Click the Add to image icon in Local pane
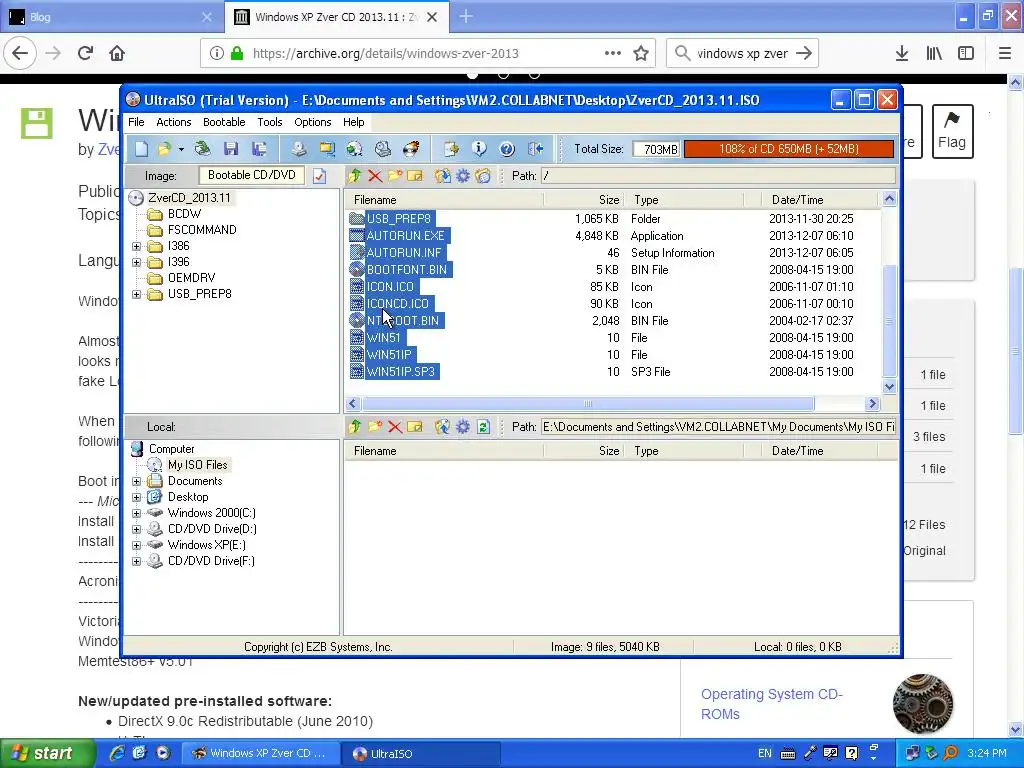1024x768 pixels. pyautogui.click(x=443, y=426)
